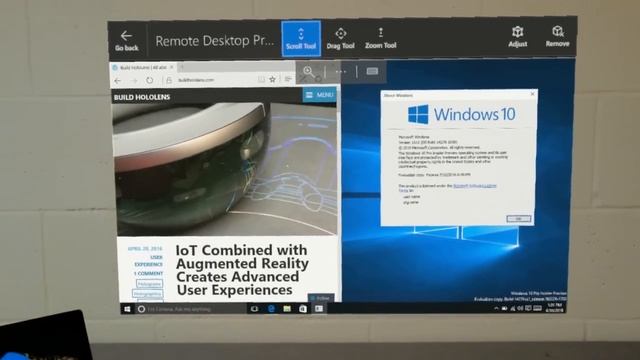Open File Explorer from the taskbar
The image size is (640, 360).
(287, 309)
